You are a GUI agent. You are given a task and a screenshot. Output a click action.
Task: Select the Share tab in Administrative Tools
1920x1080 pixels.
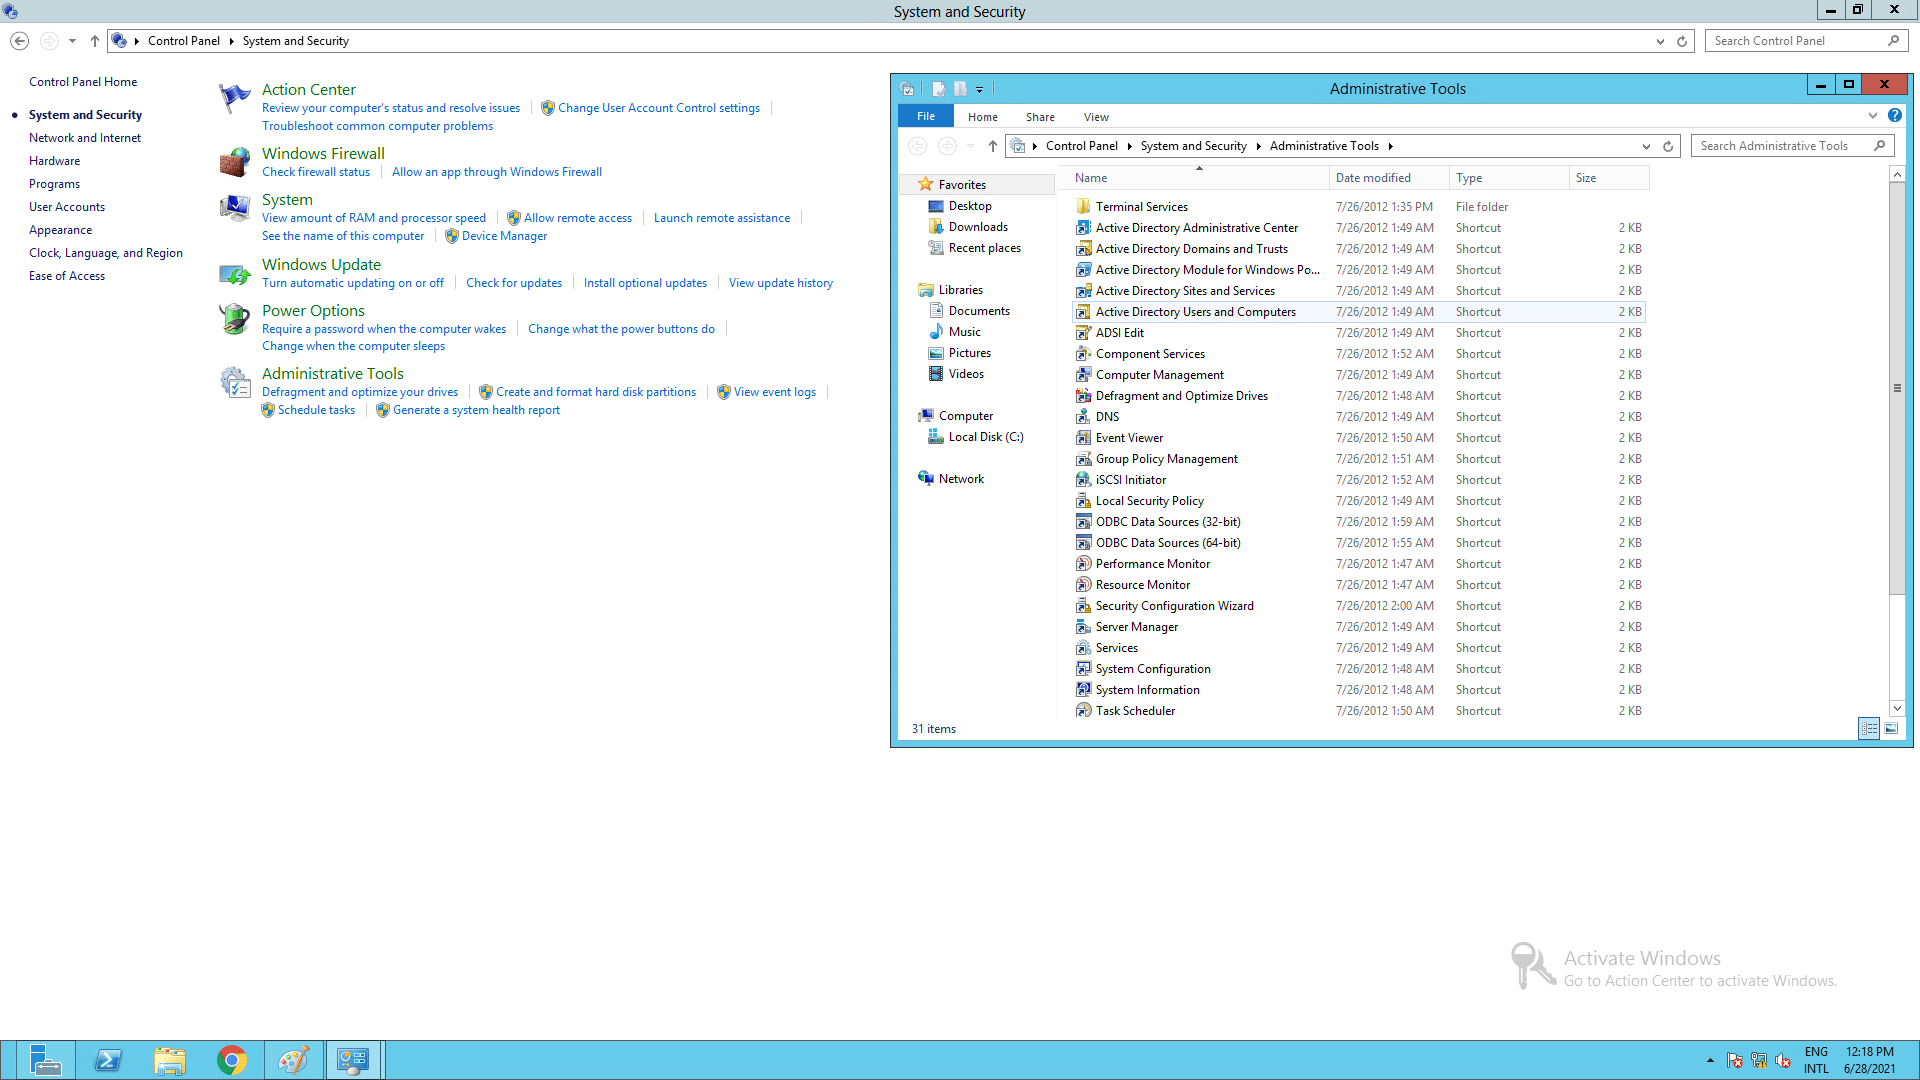1039,116
